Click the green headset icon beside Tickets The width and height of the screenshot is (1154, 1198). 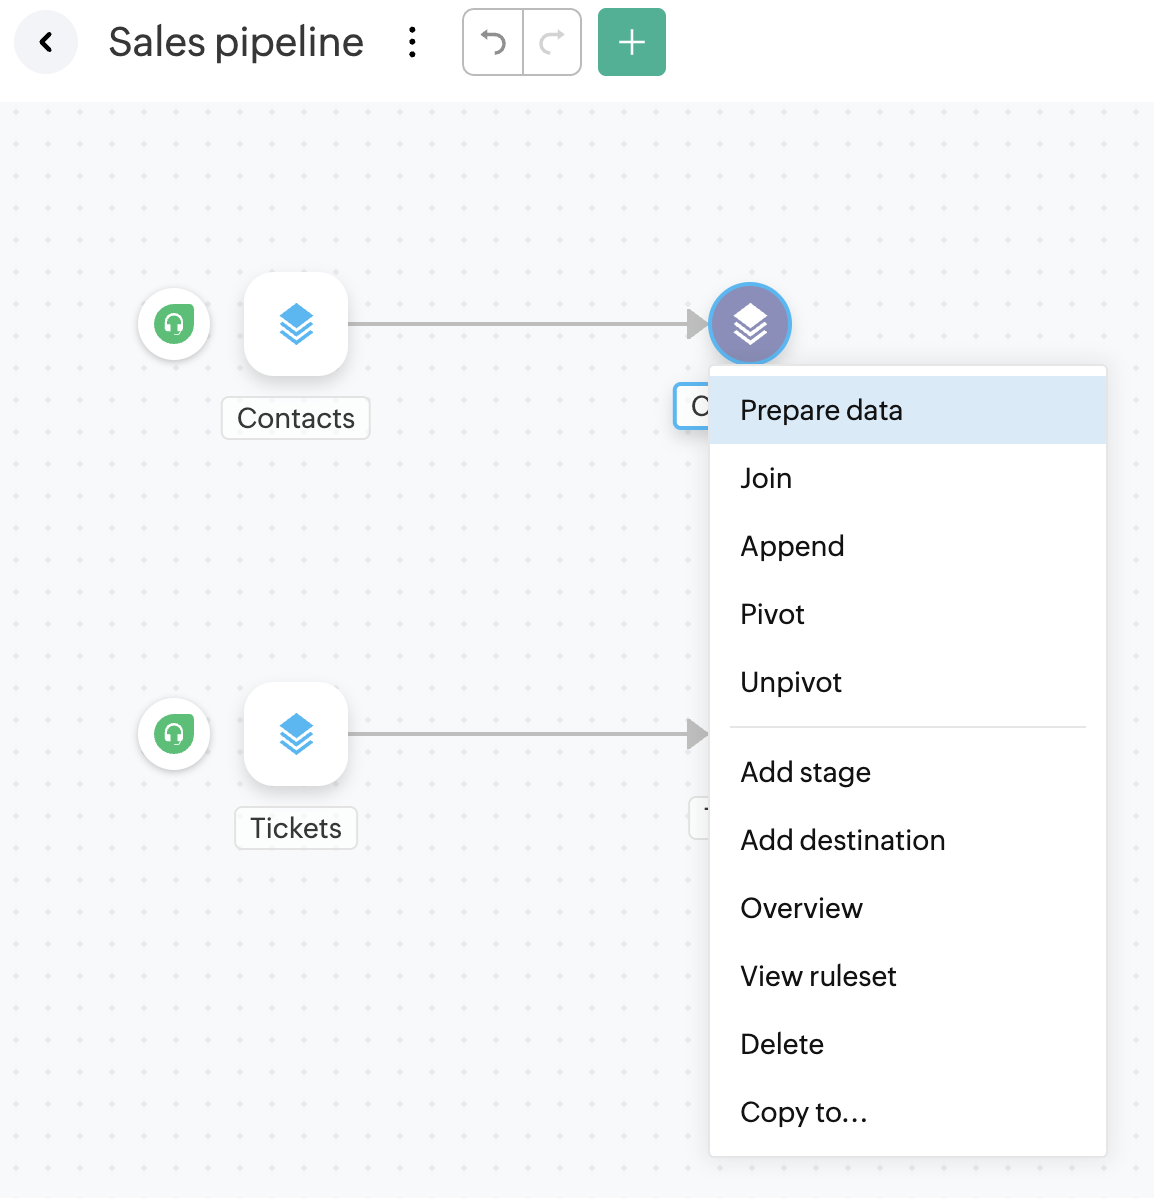tap(174, 734)
